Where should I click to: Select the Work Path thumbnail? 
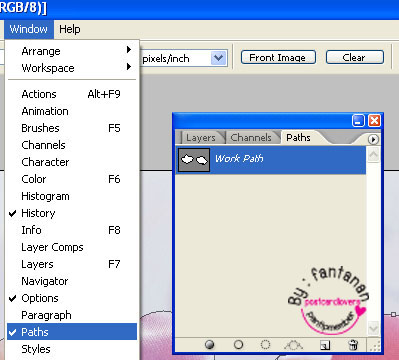tap(194, 160)
